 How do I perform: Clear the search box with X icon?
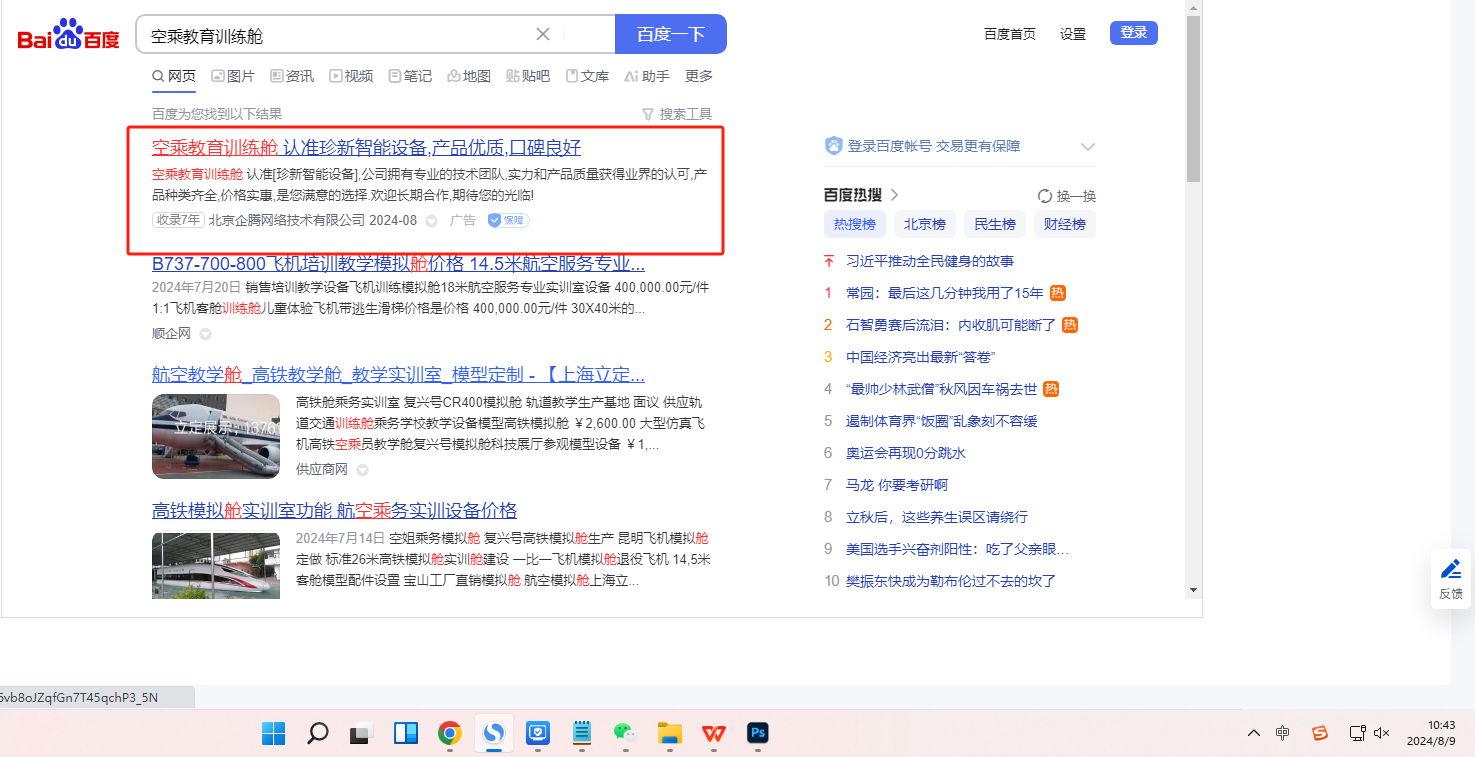coord(543,34)
